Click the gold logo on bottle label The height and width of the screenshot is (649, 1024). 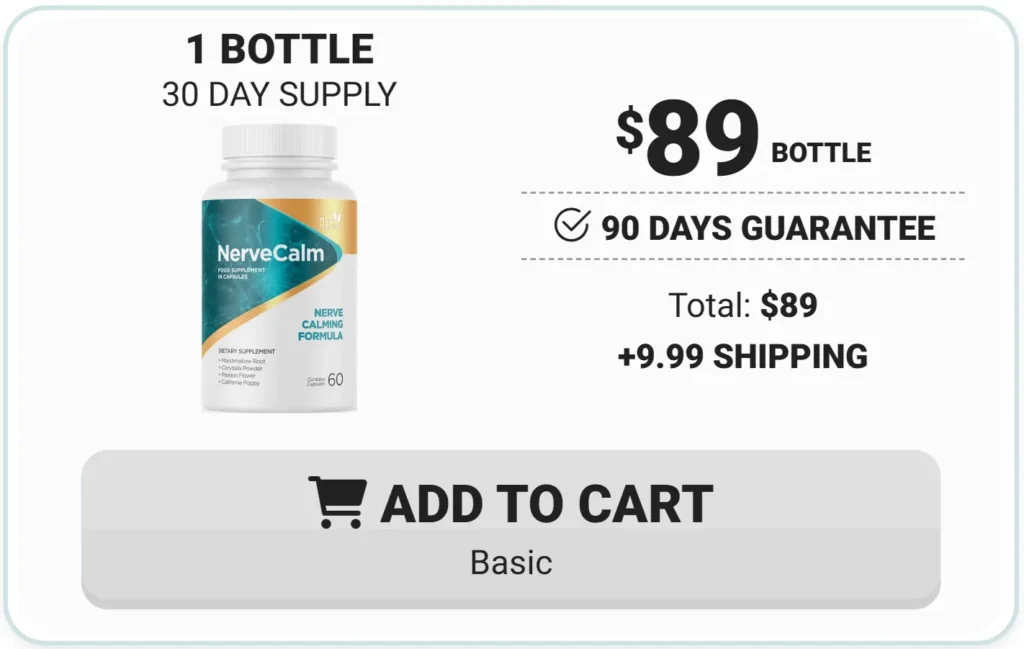pyautogui.click(x=330, y=220)
